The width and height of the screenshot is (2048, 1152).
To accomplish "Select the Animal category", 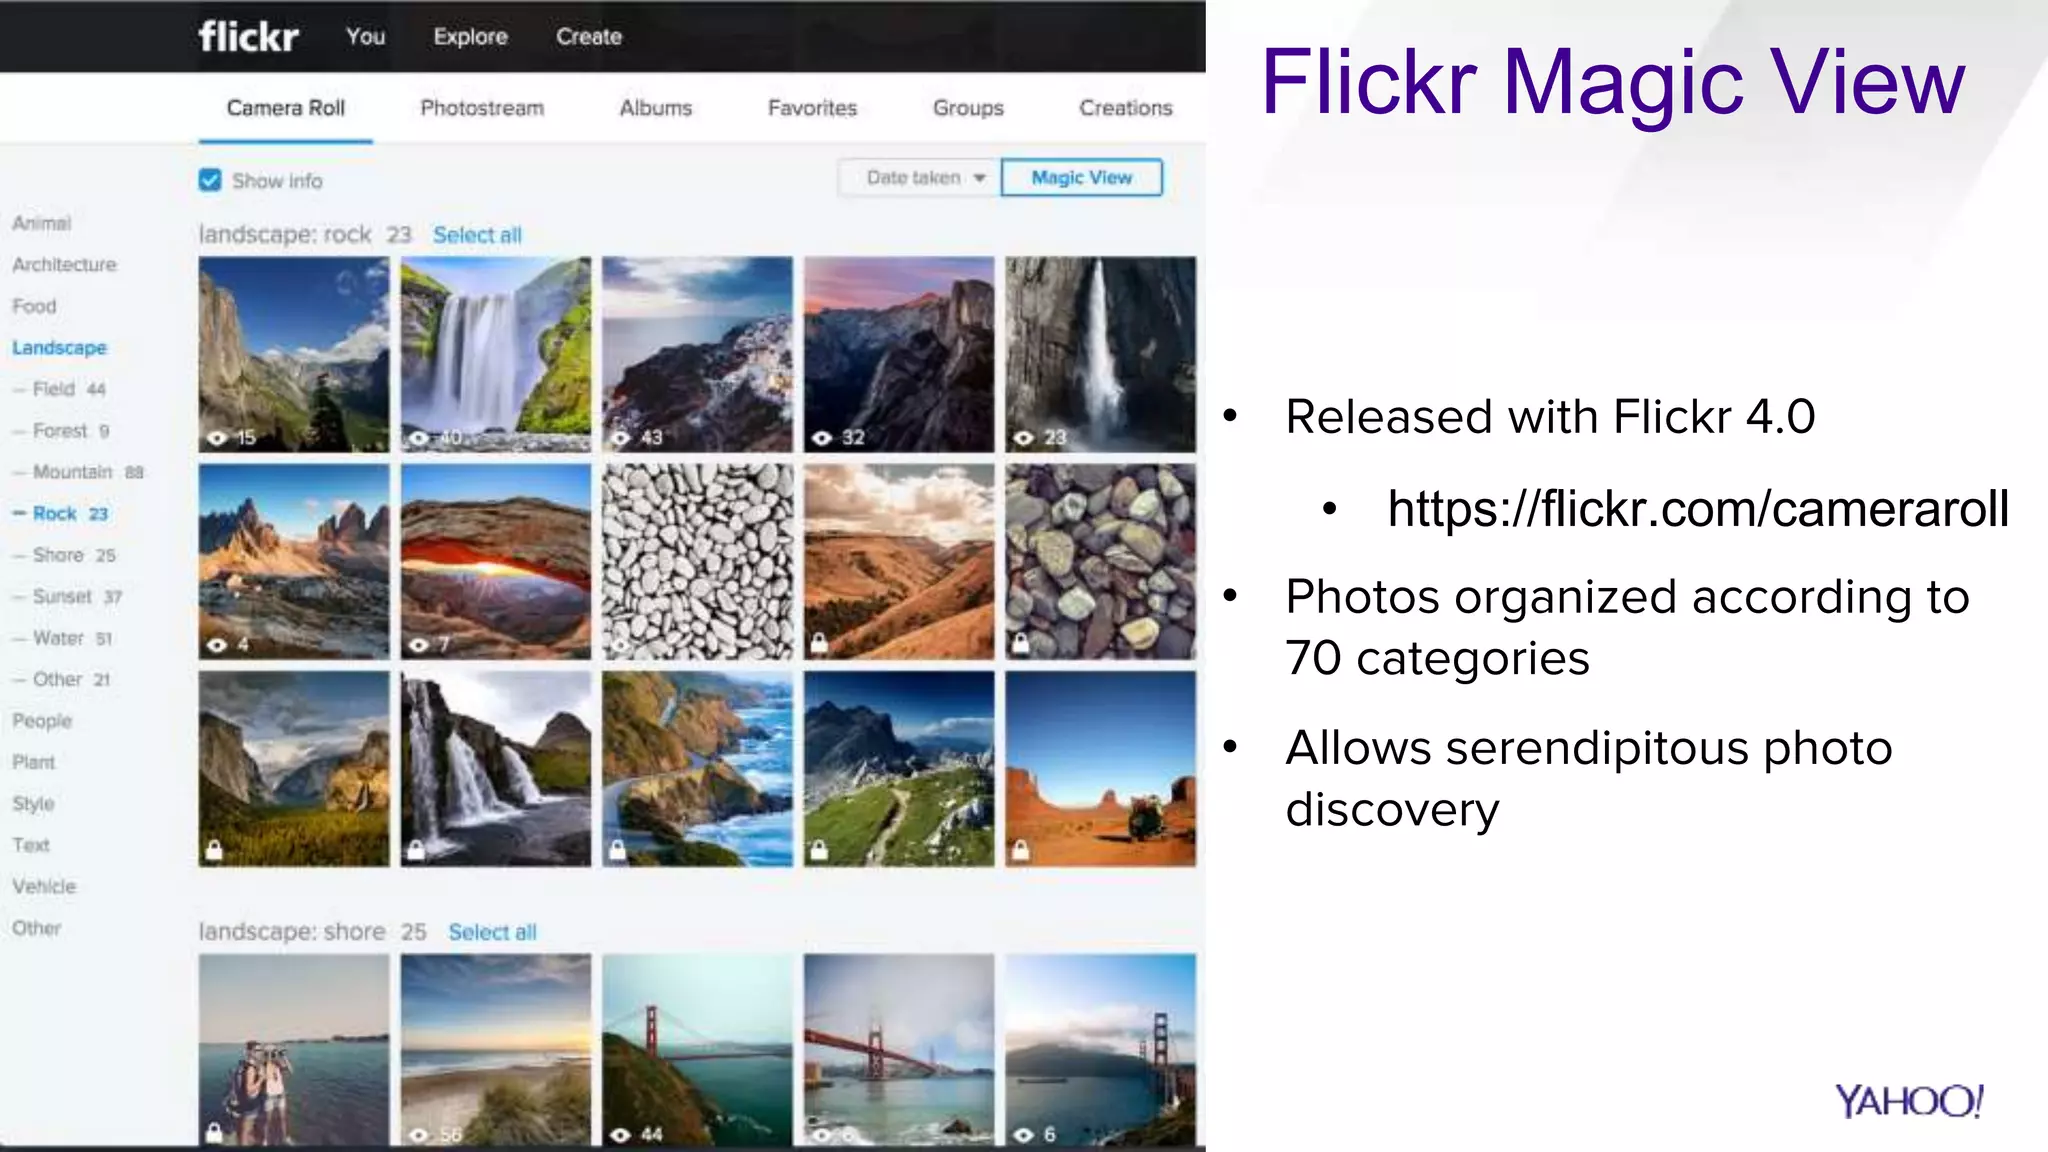I will coord(42,223).
